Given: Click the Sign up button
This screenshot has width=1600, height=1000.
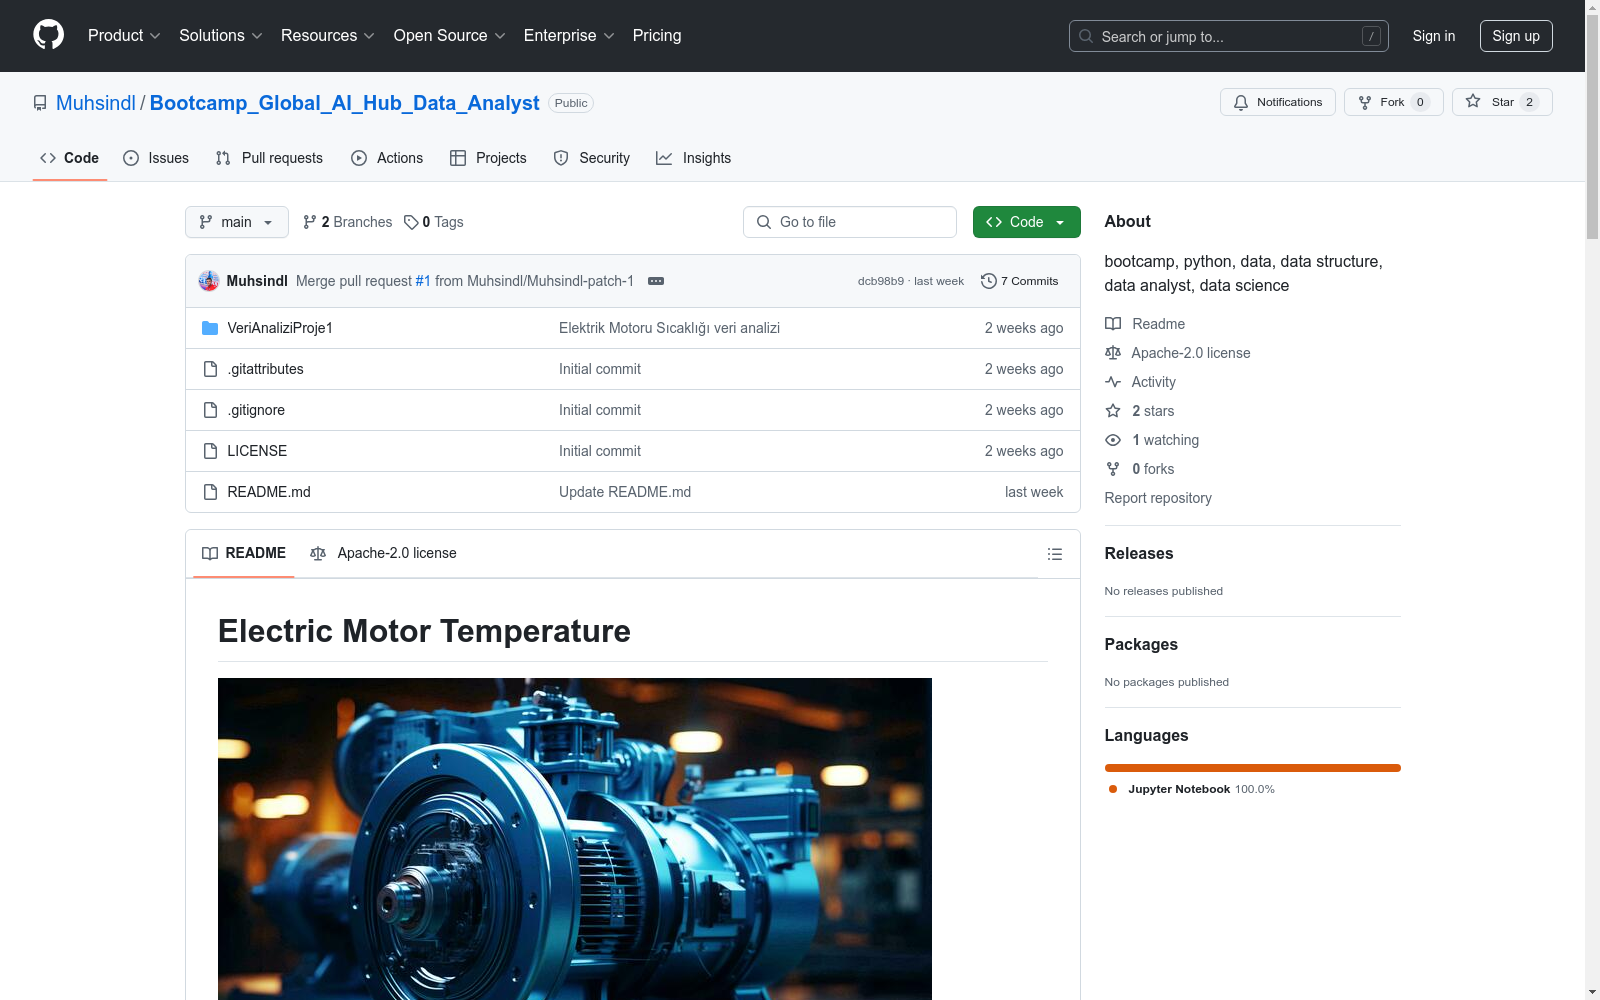Looking at the screenshot, I should [1516, 36].
